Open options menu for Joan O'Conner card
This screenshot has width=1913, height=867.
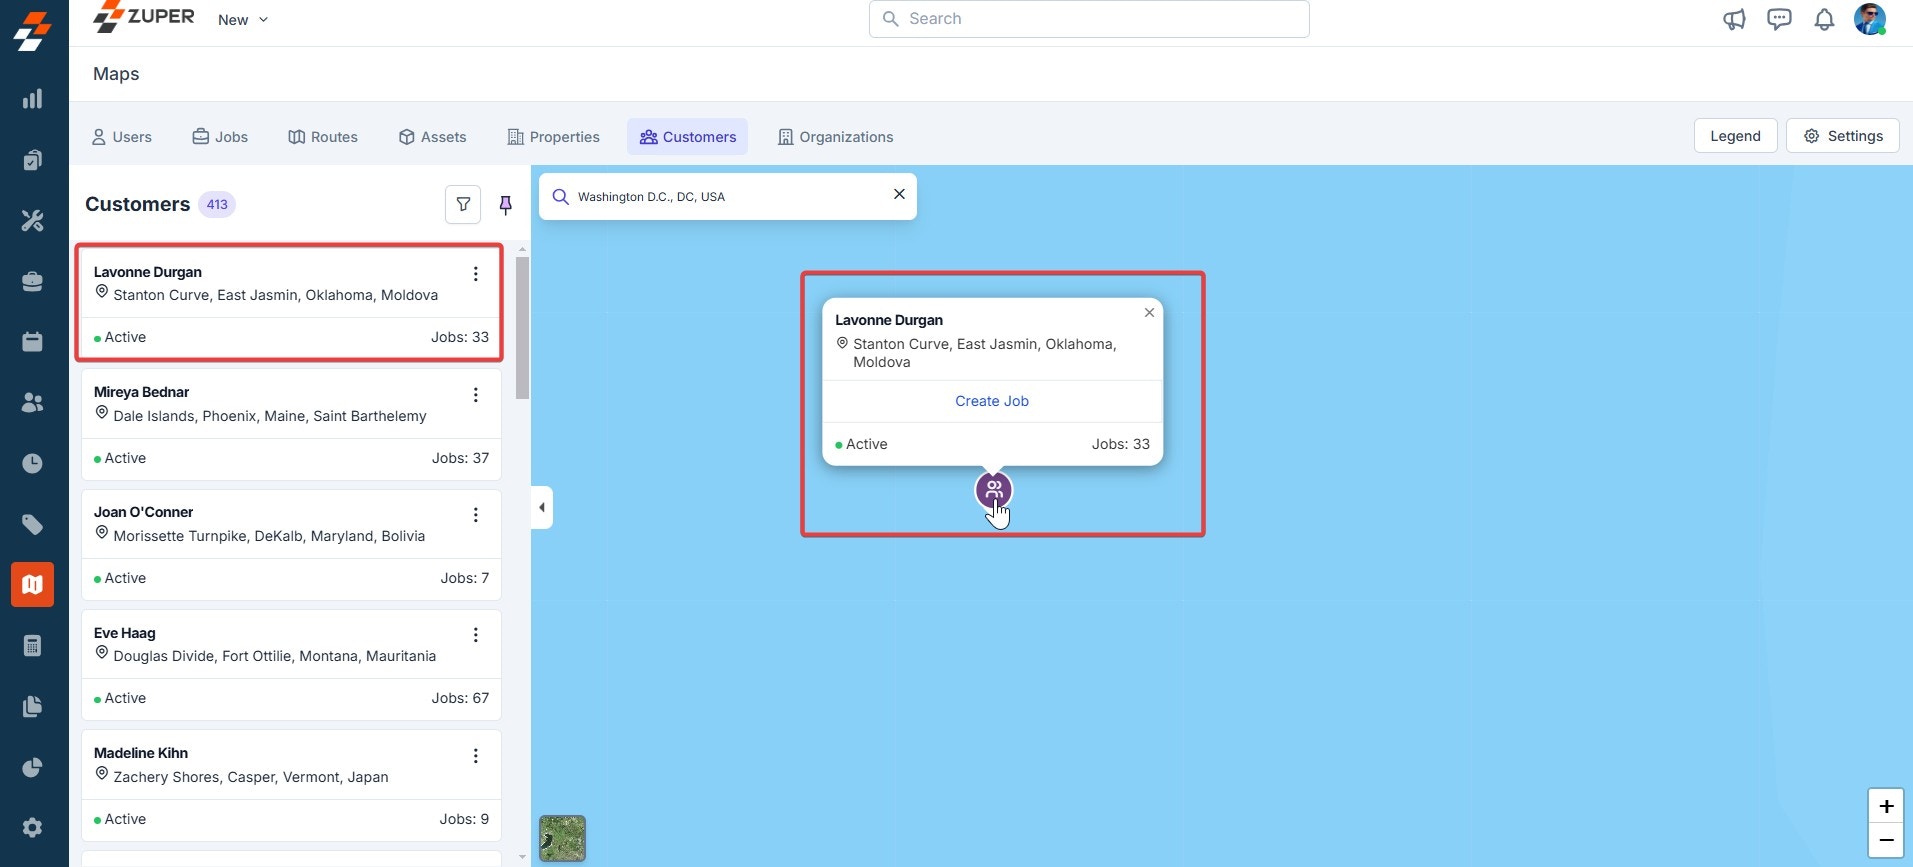click(x=476, y=515)
